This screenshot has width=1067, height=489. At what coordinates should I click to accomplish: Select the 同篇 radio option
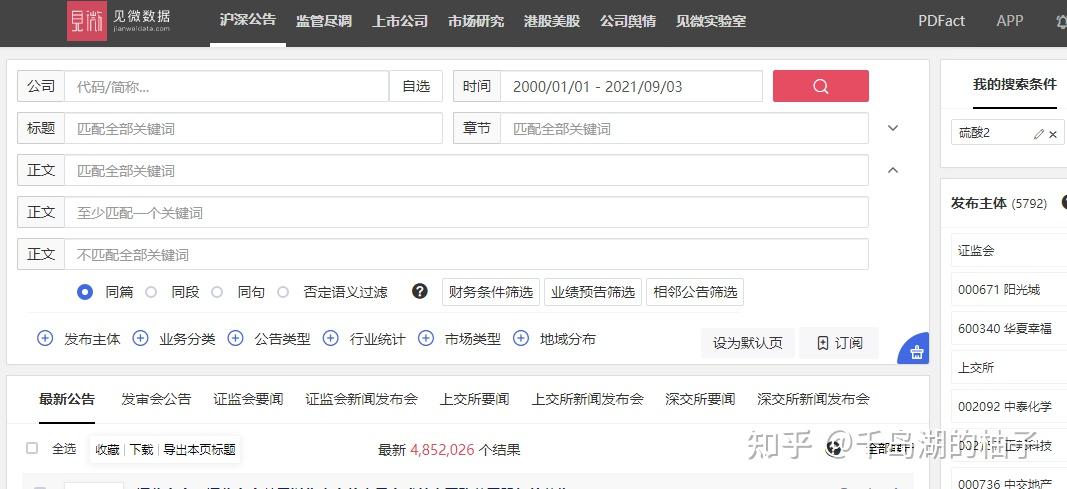click(x=85, y=292)
